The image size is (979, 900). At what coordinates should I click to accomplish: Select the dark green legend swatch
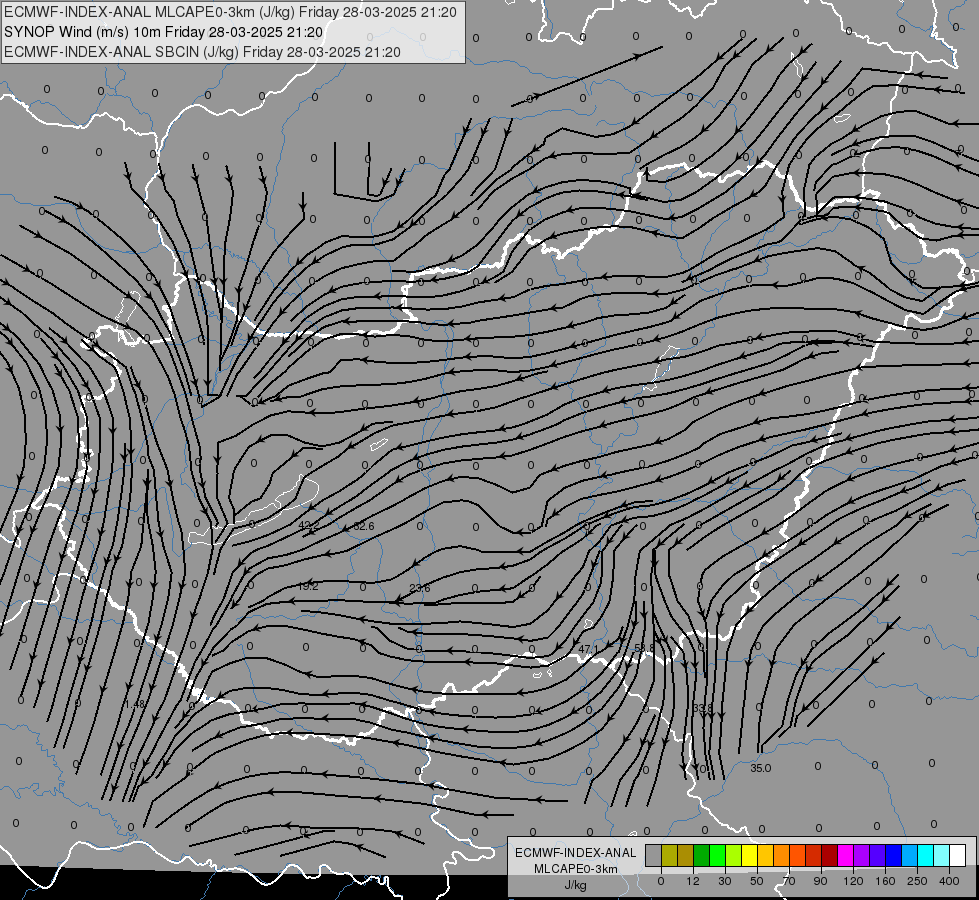point(701,855)
